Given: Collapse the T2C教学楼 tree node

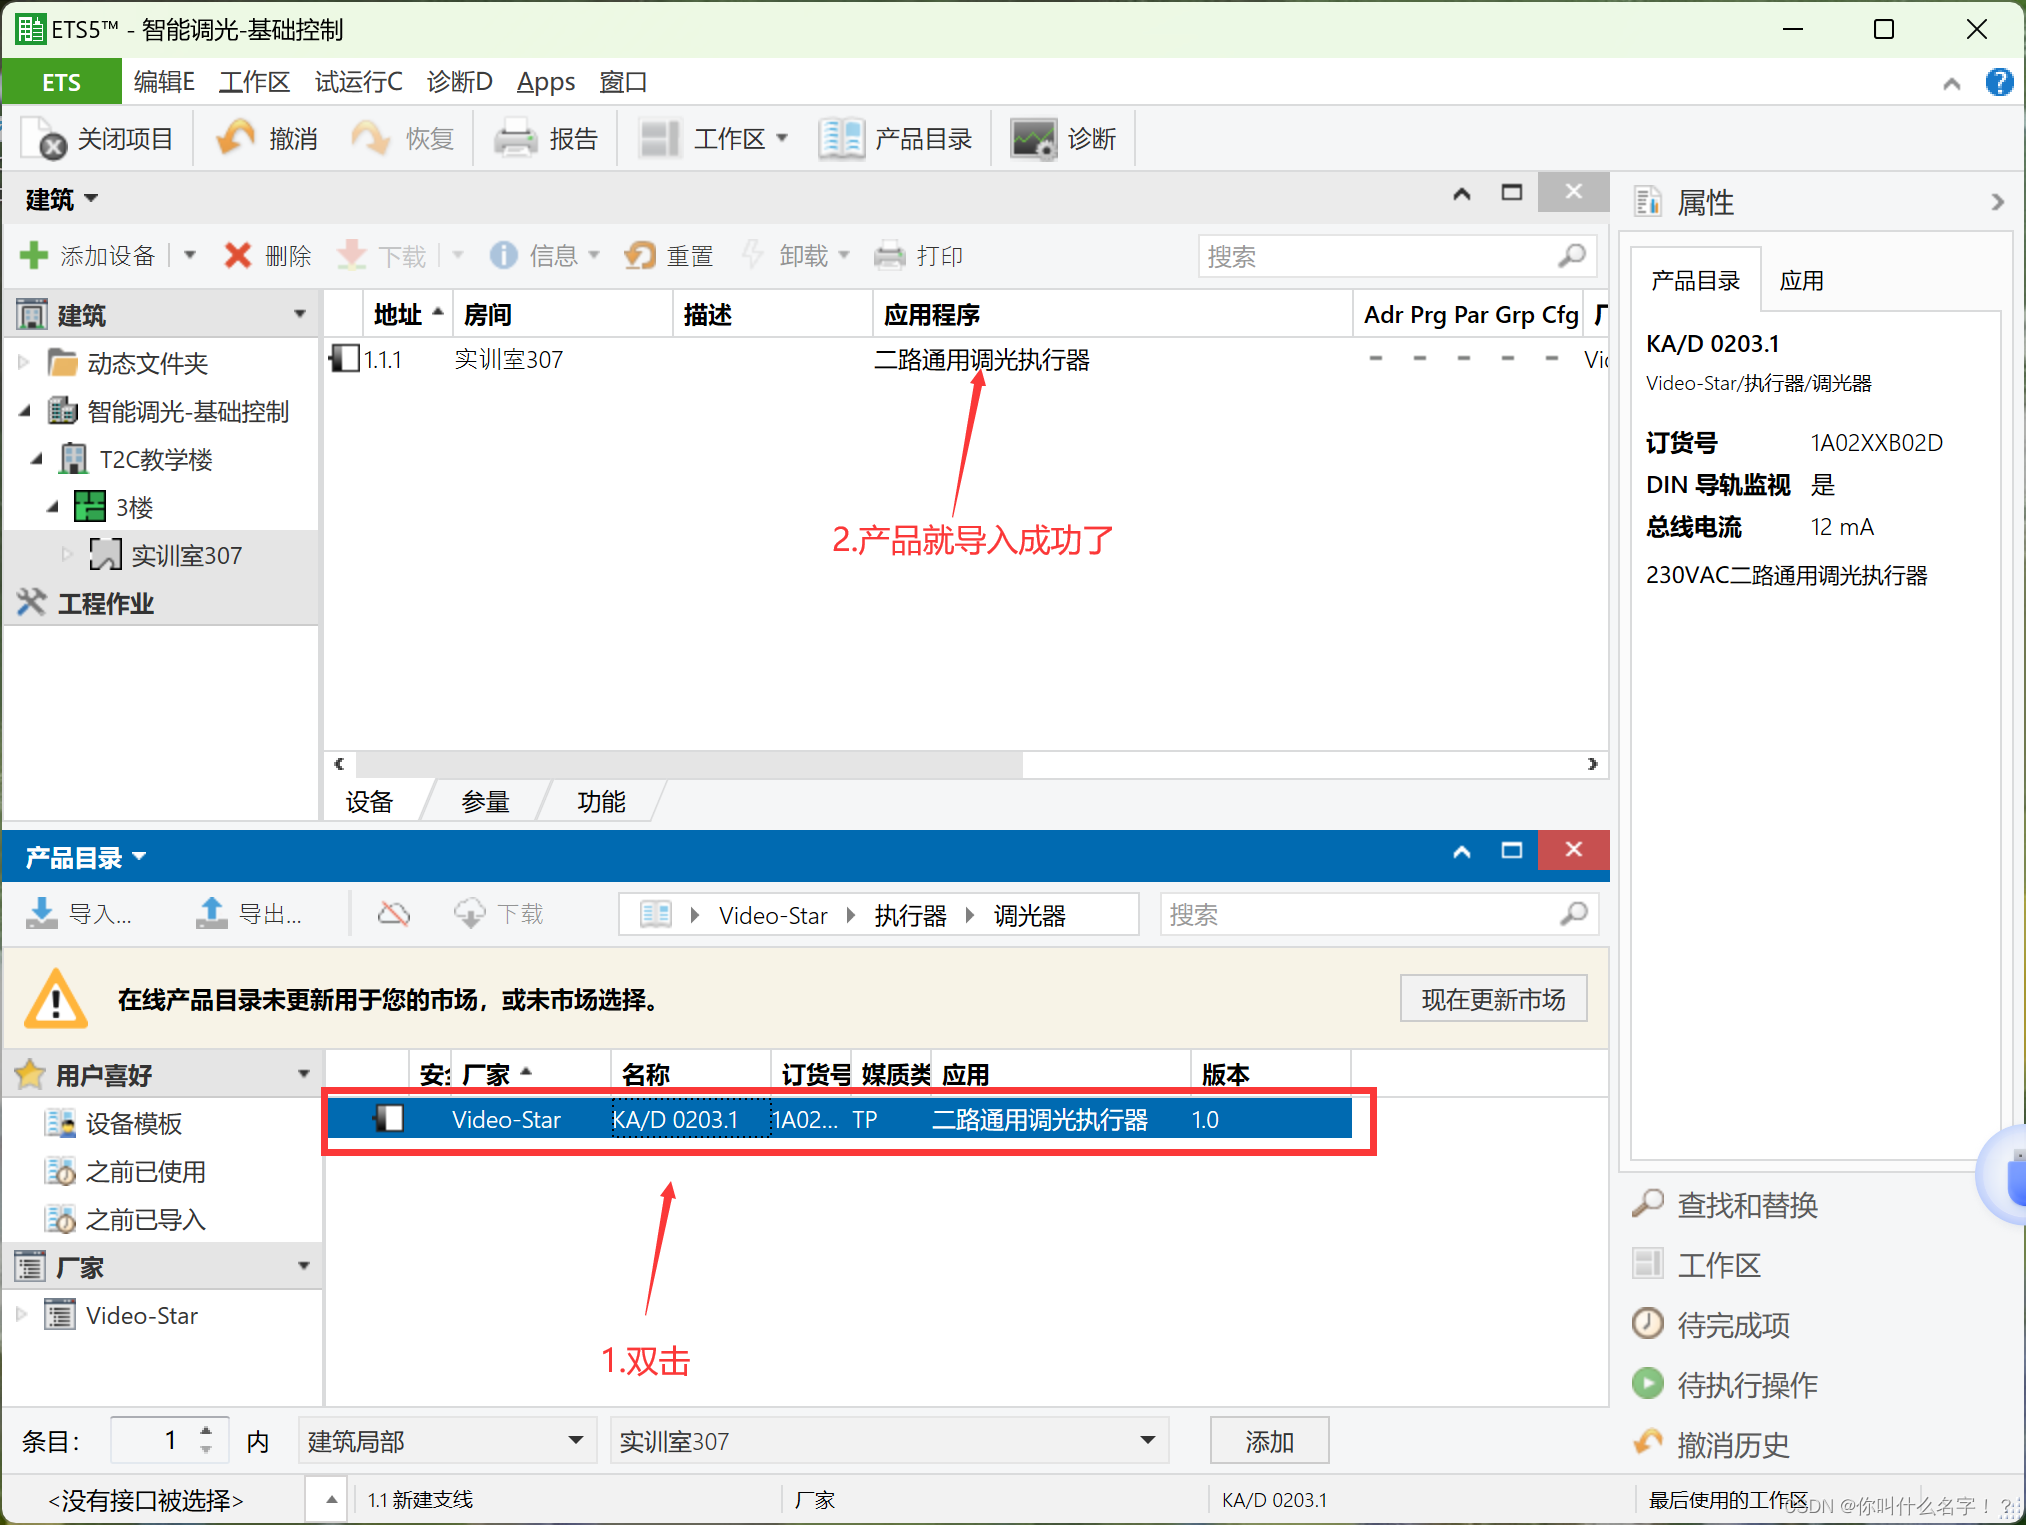Looking at the screenshot, I should click(37, 459).
